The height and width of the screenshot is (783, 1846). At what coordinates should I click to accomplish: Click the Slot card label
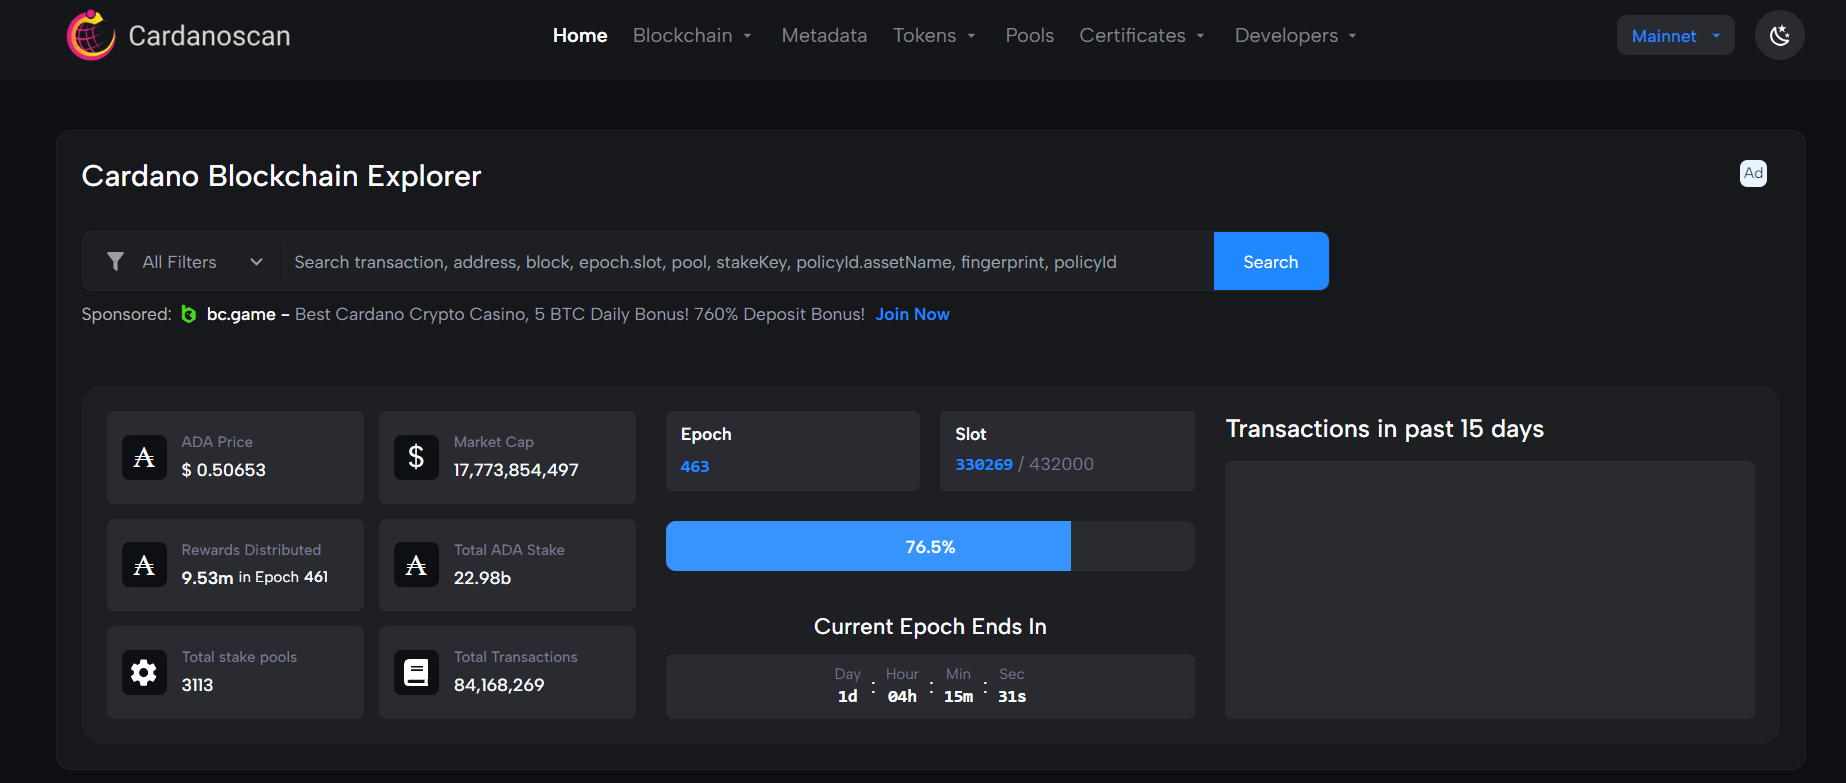[970, 434]
